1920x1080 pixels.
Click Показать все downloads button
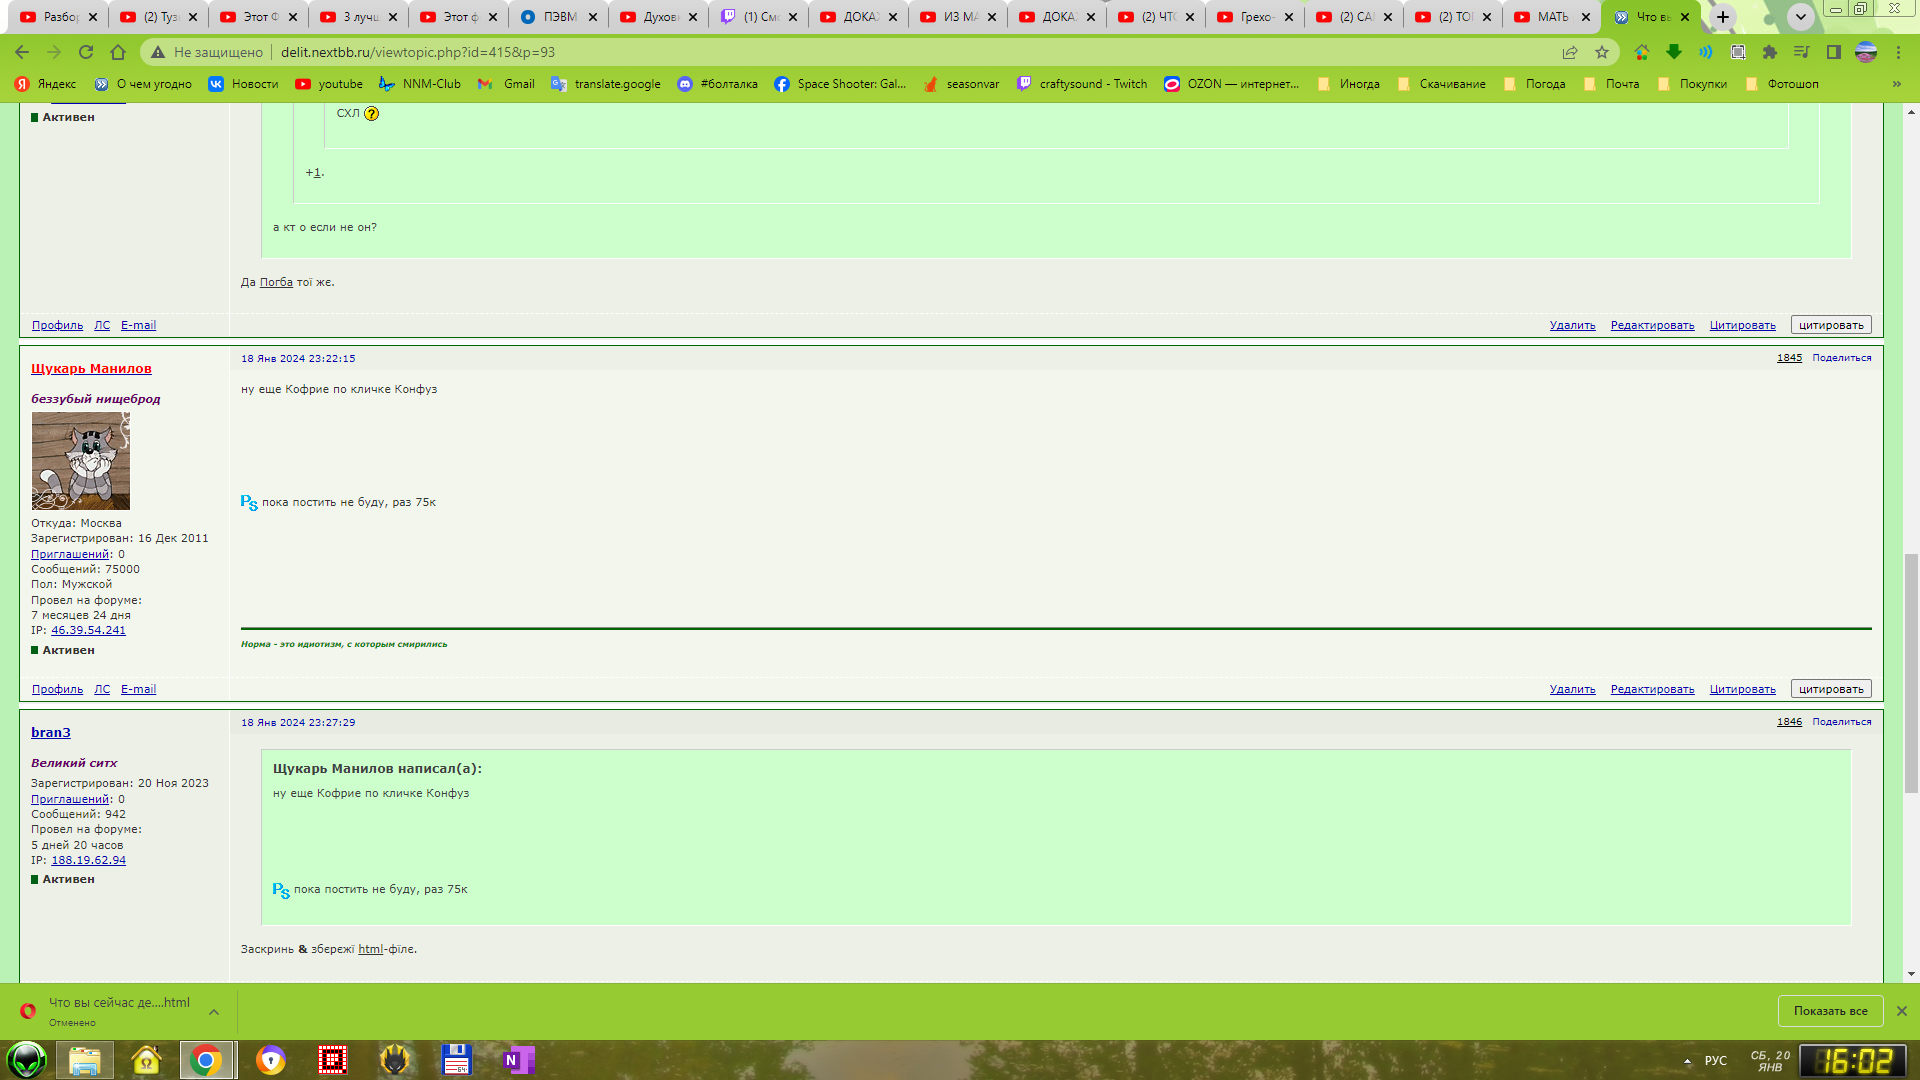pyautogui.click(x=1830, y=1011)
